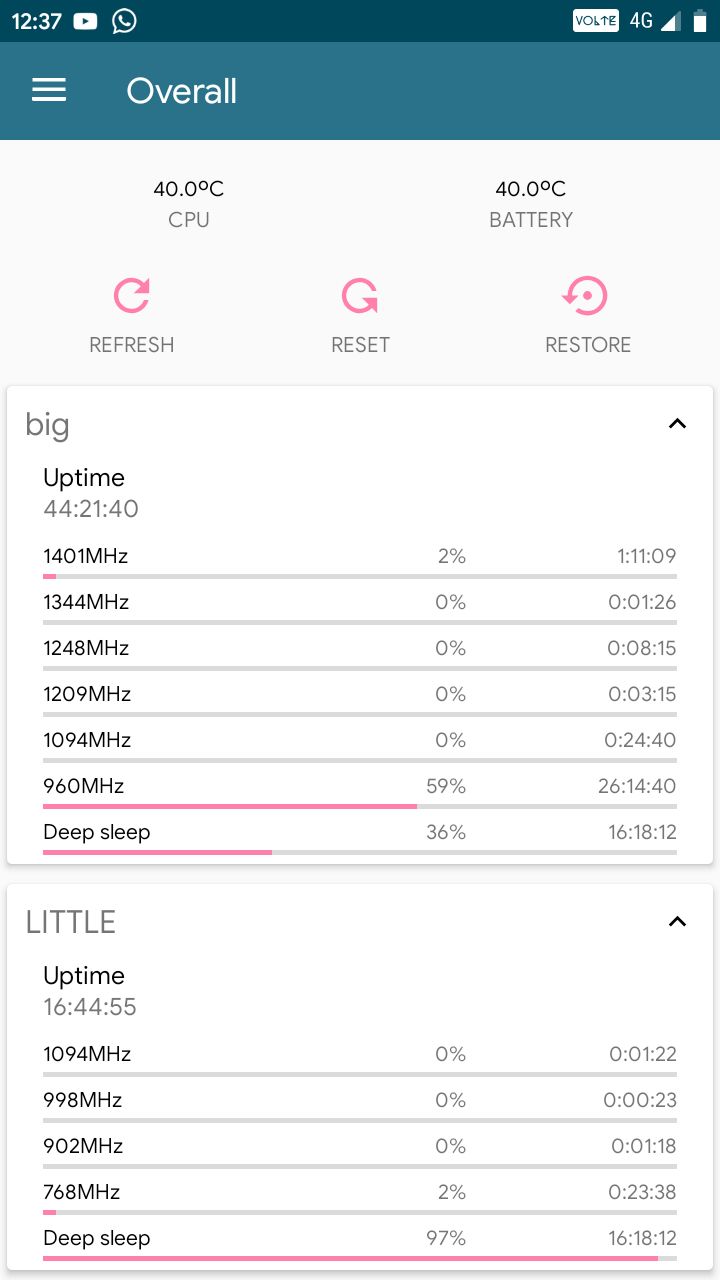This screenshot has width=720, height=1280.
Task: Tap the CPU temperature reading
Action: [x=189, y=189]
